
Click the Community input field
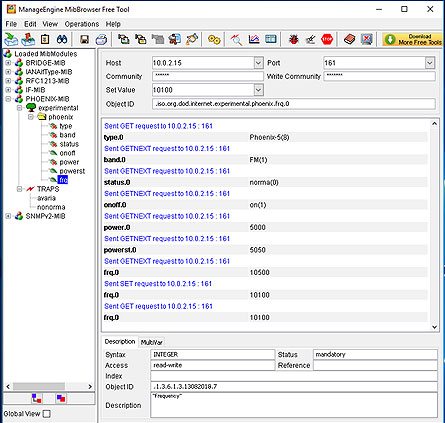coord(208,76)
